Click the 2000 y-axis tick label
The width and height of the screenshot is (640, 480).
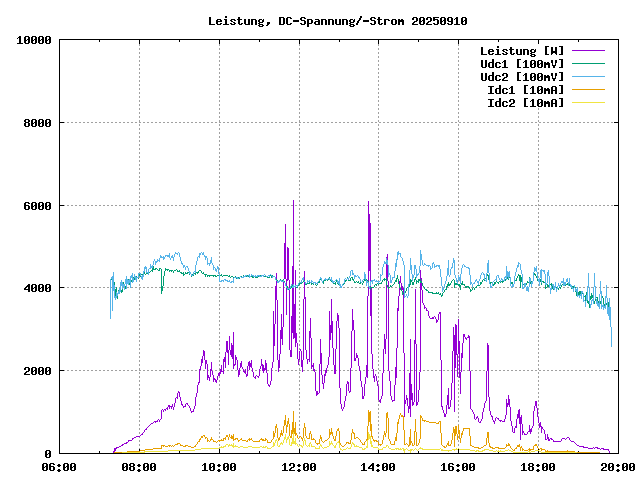tap(38, 371)
